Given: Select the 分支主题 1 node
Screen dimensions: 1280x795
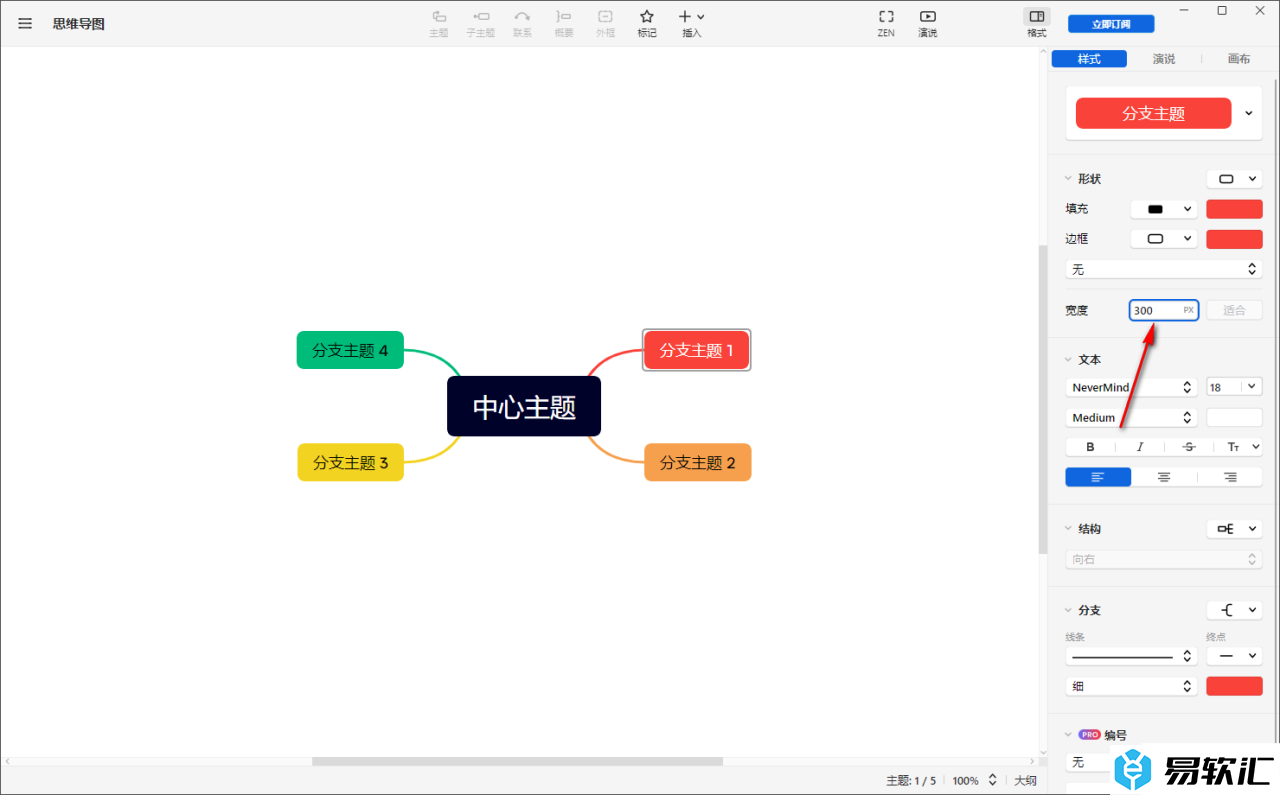Looking at the screenshot, I should coord(697,350).
